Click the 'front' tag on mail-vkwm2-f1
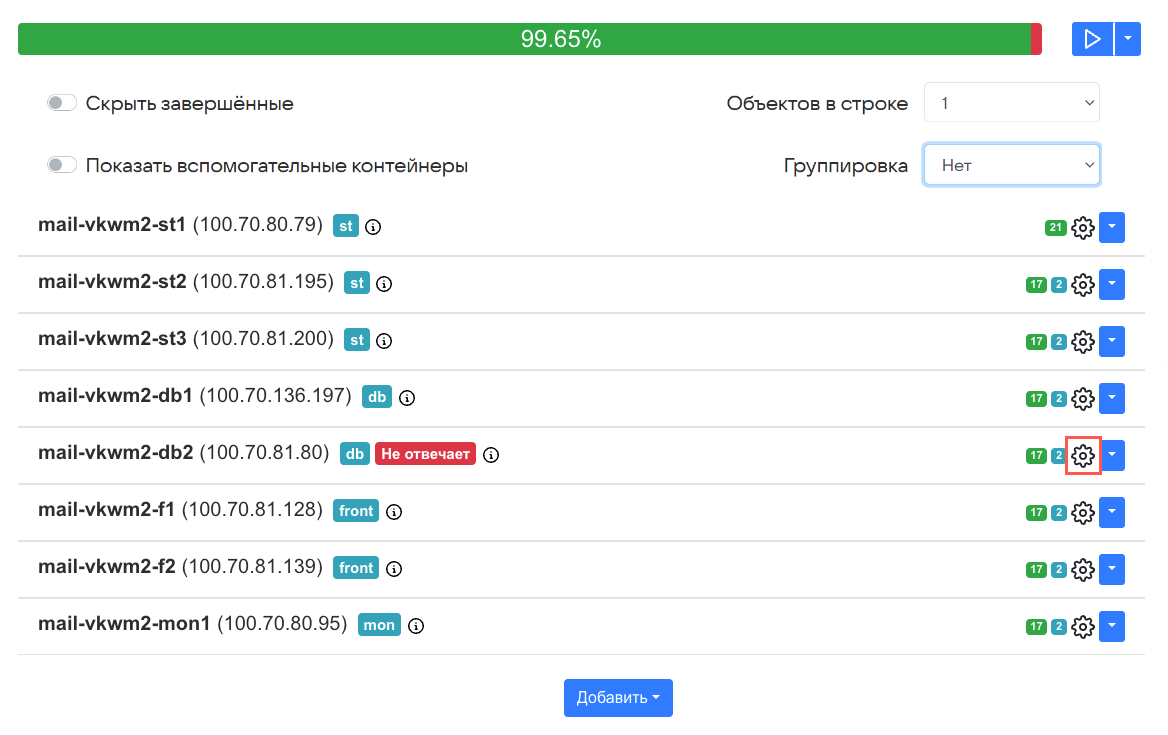 356,511
